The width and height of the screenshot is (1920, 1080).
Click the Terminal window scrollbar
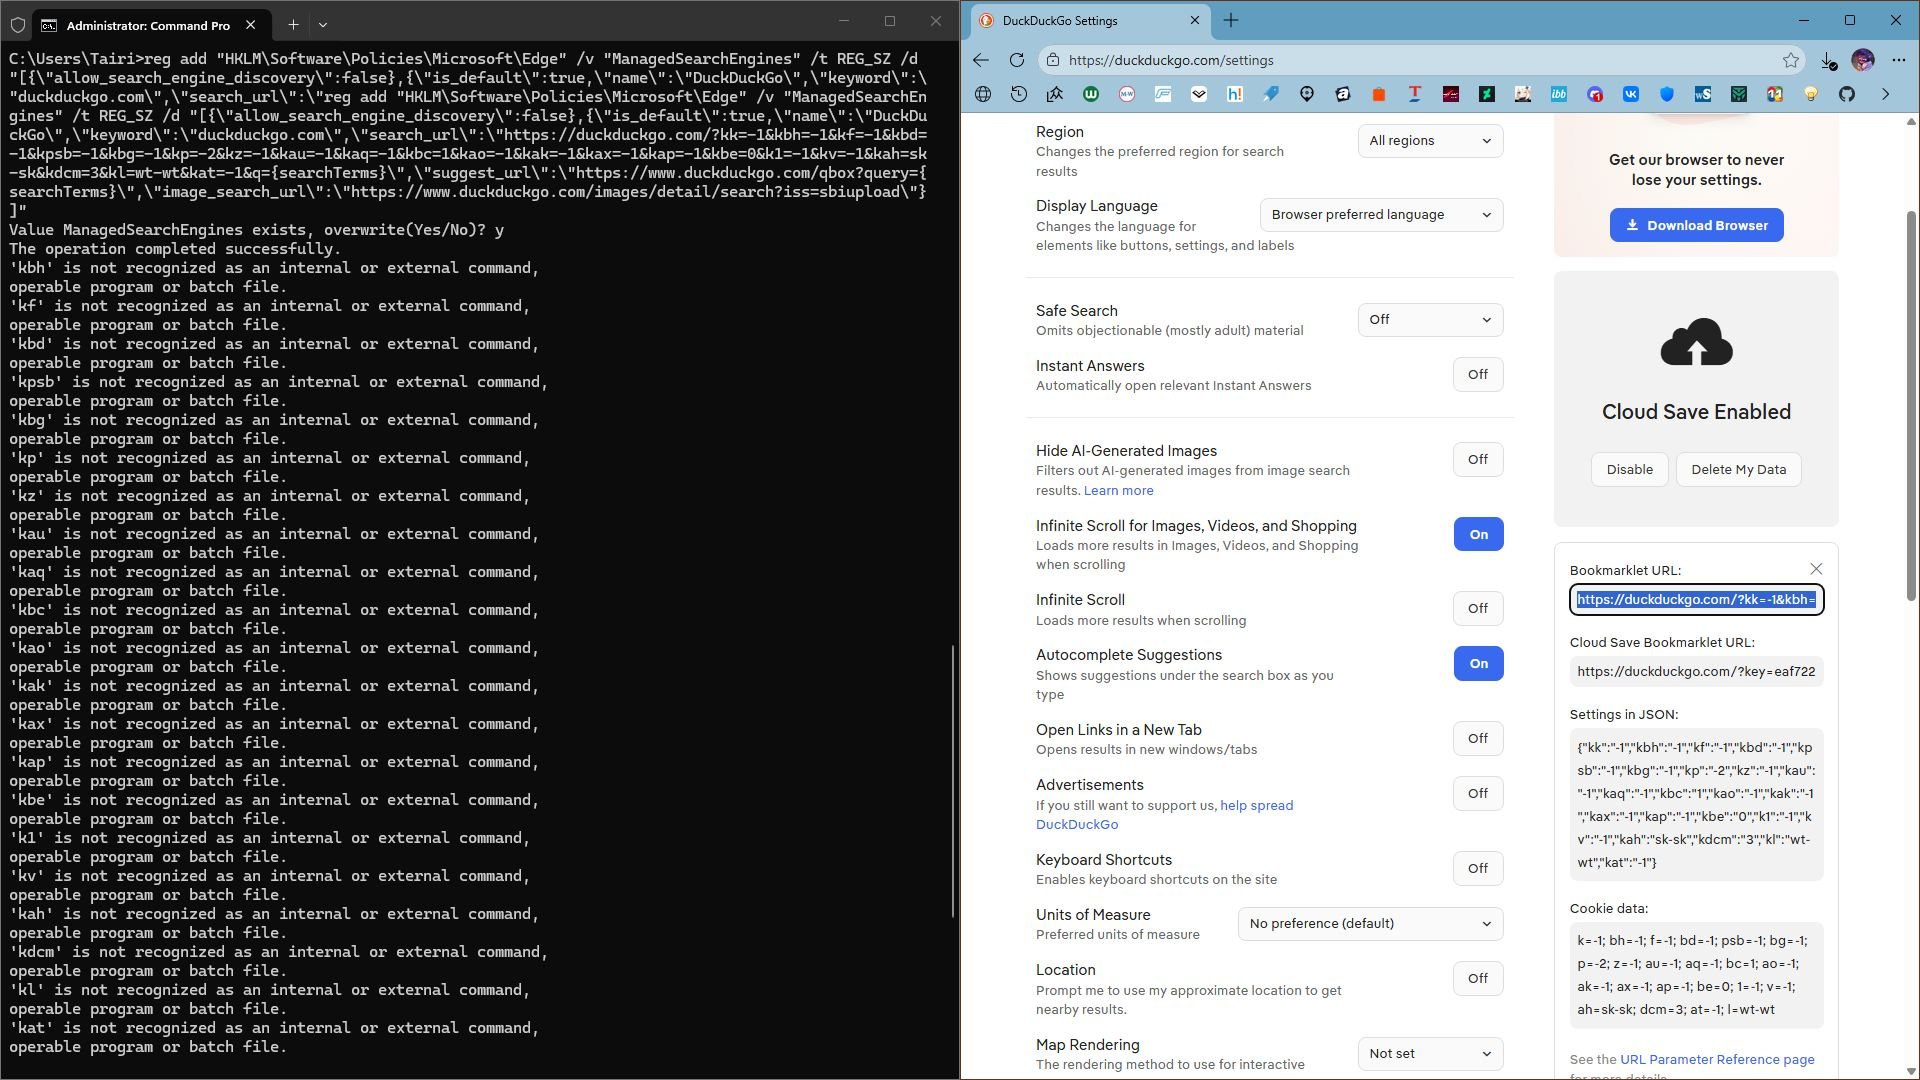coord(953,780)
